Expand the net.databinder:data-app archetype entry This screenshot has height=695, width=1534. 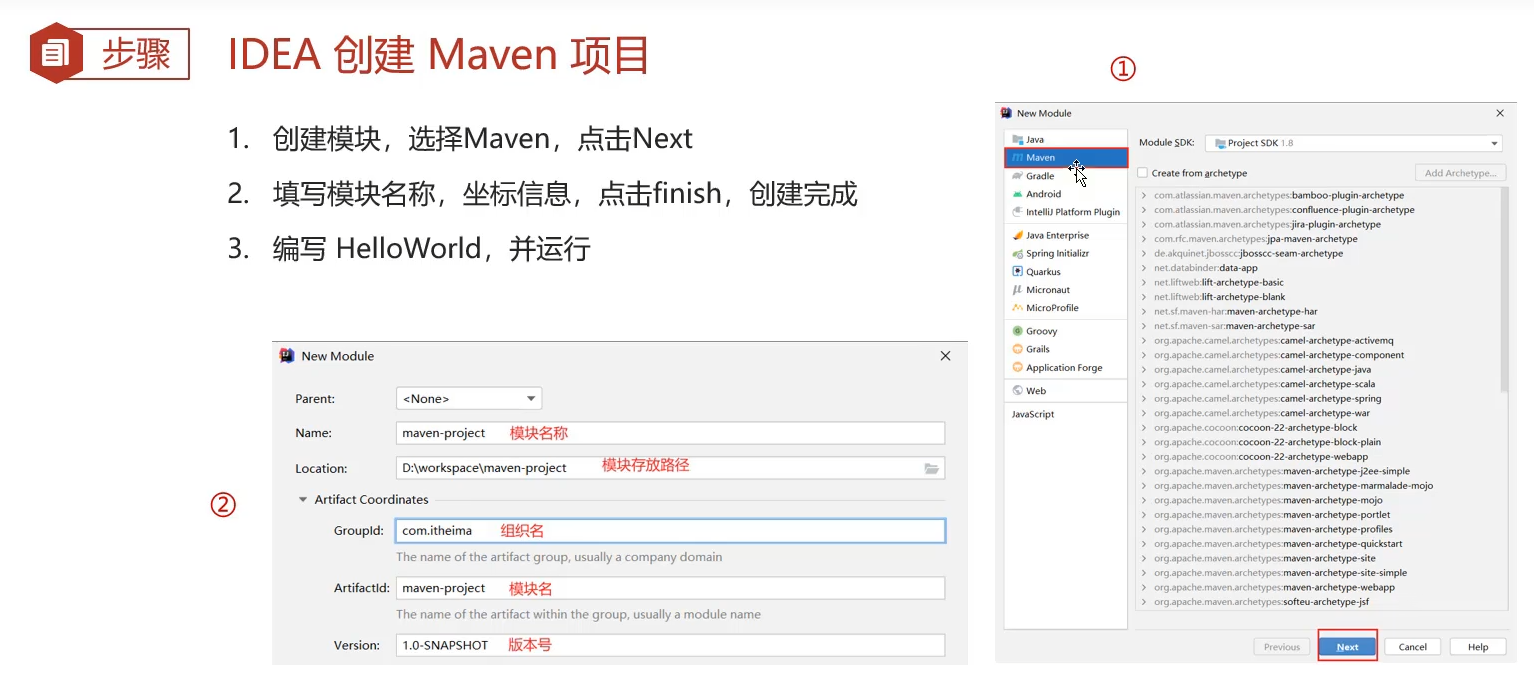[1145, 267]
